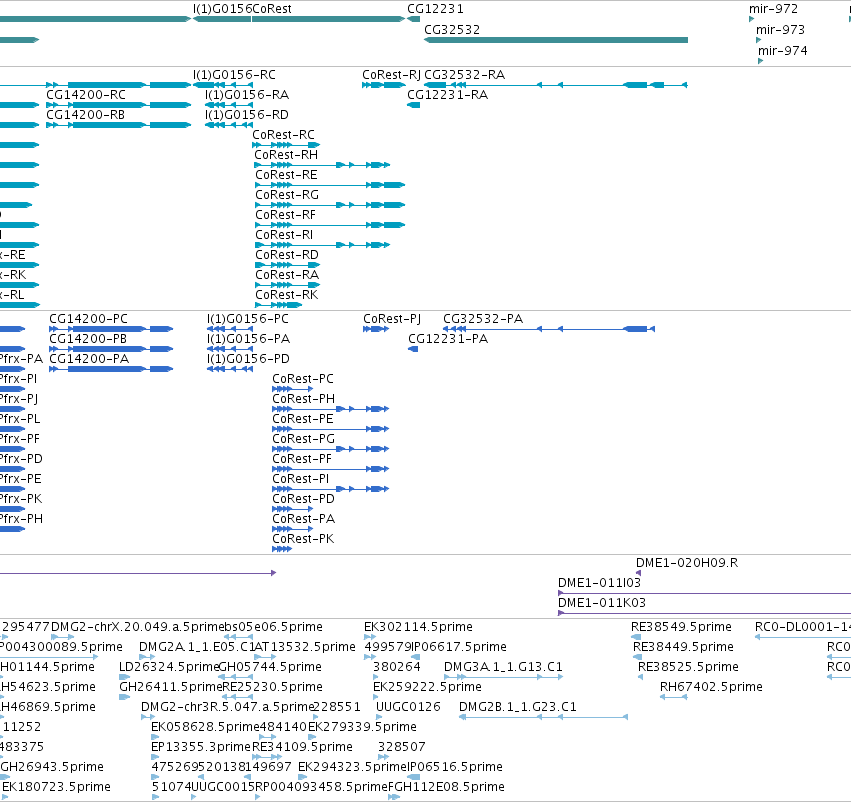Click the CG14200-PC protein label

[88, 319]
